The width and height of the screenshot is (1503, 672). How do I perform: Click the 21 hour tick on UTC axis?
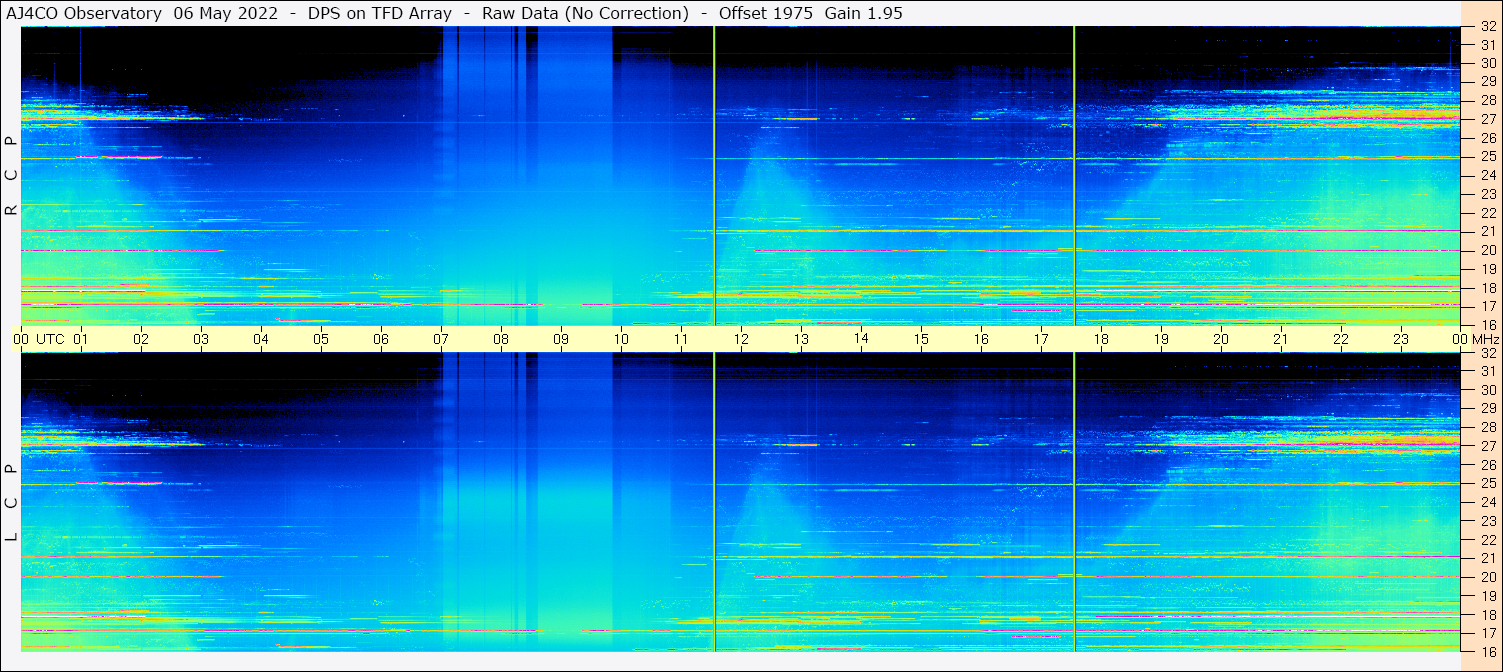1281,339
